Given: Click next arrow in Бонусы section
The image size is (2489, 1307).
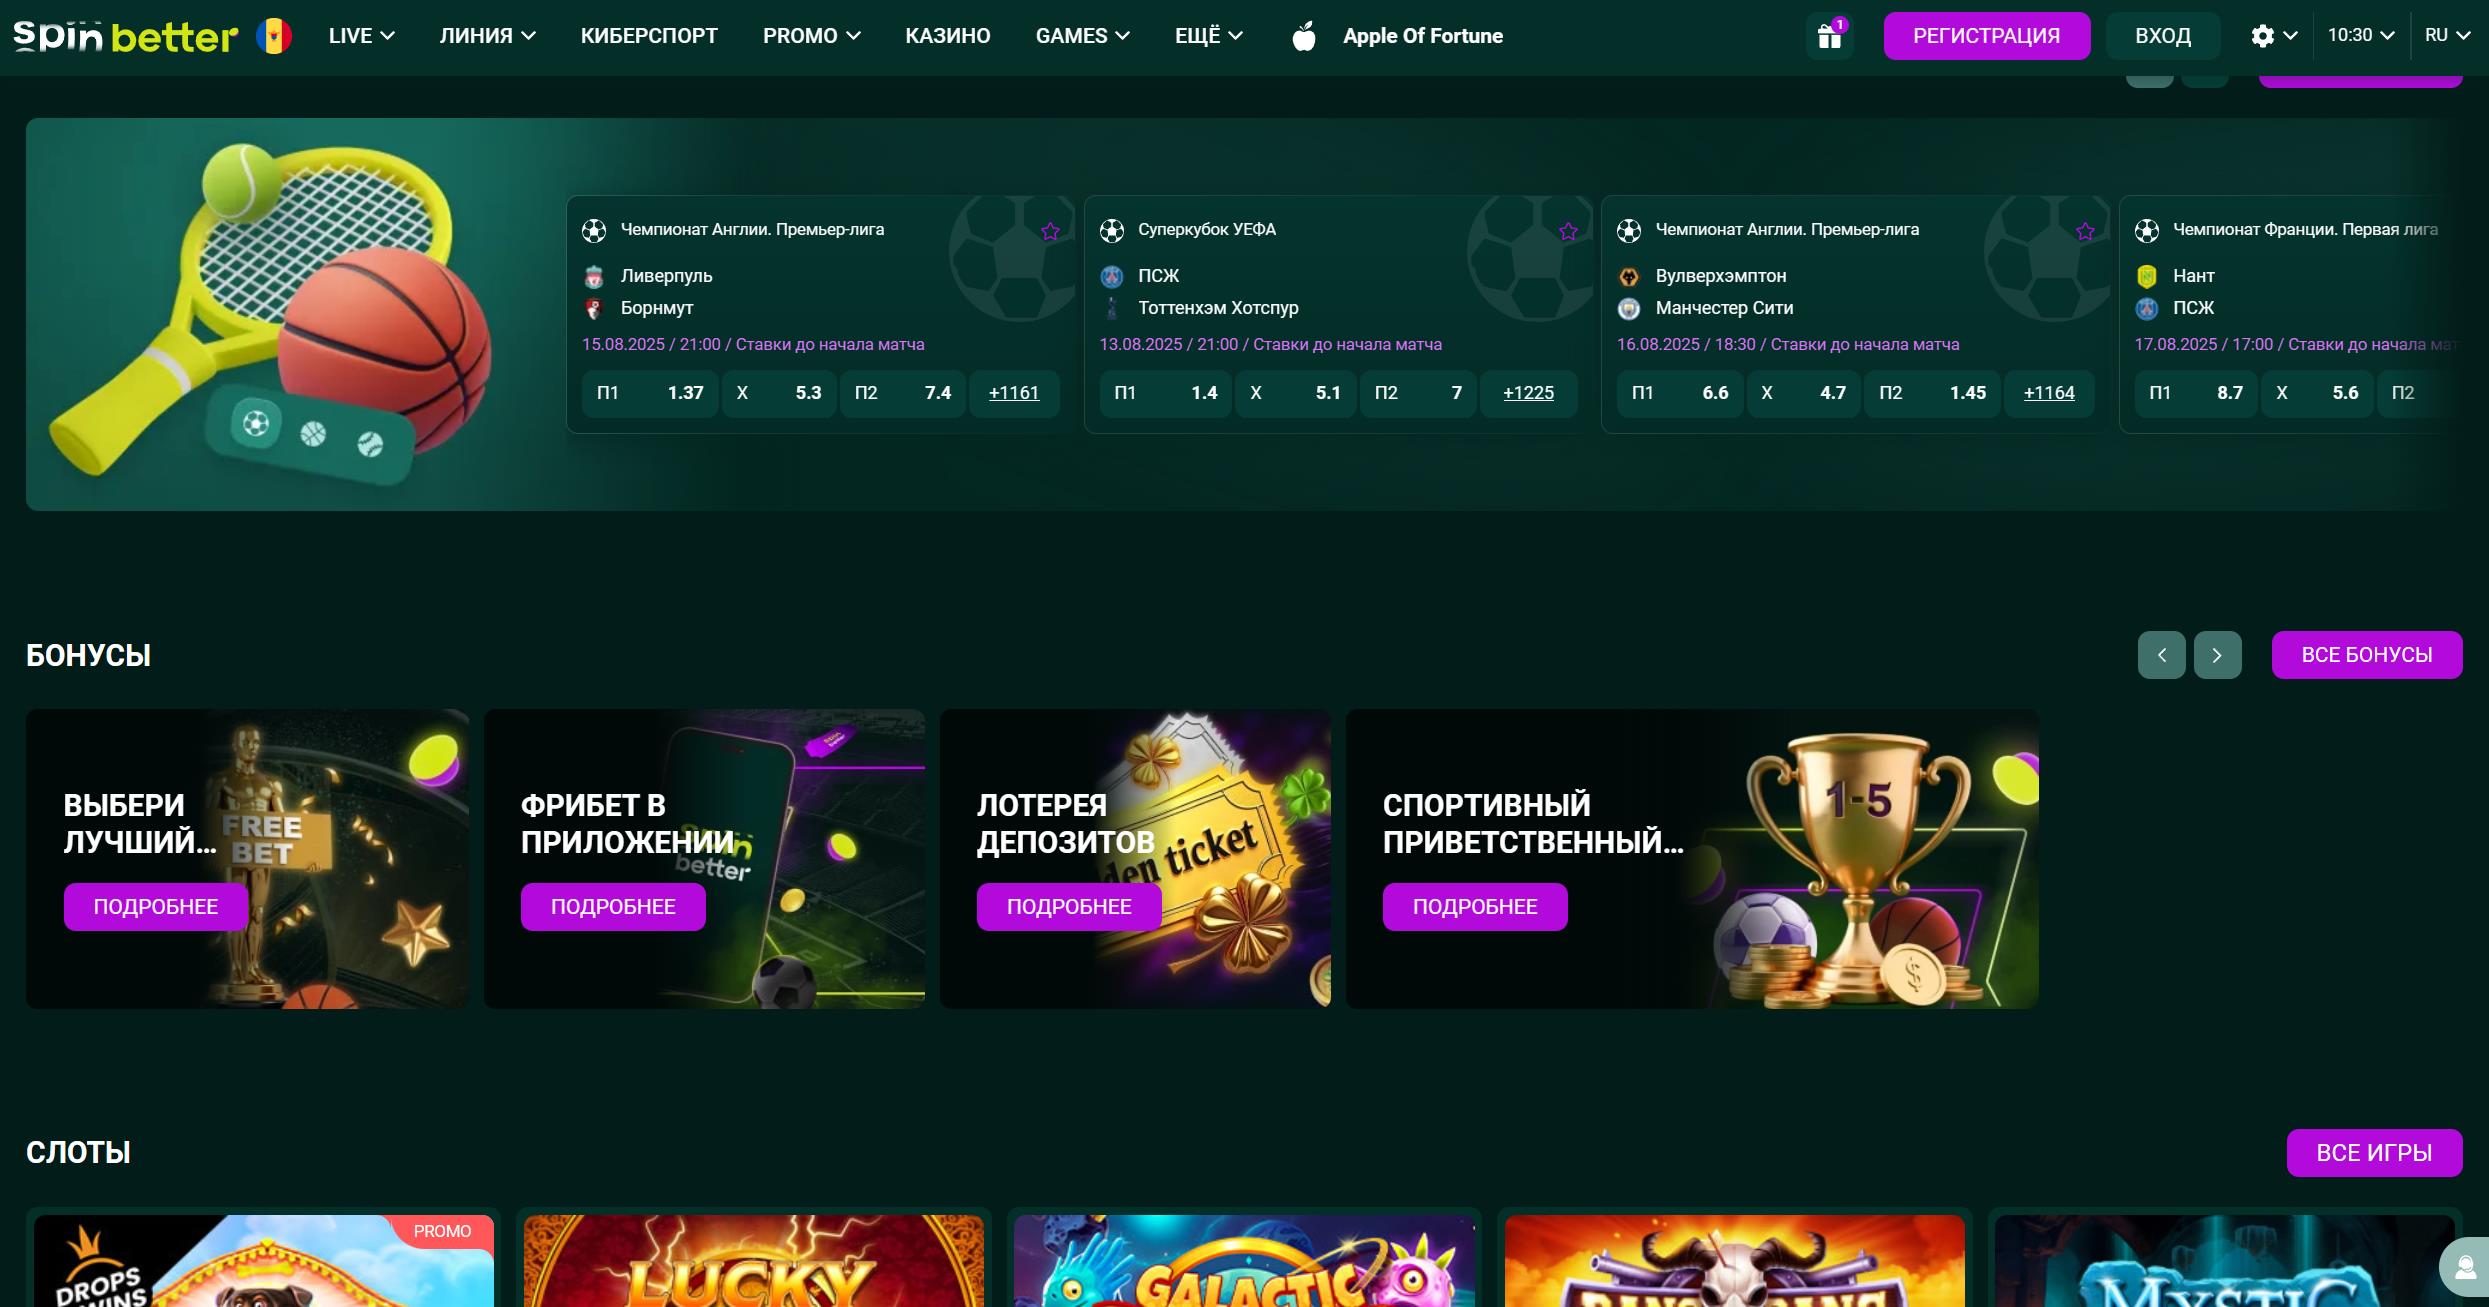Looking at the screenshot, I should (x=2218, y=655).
